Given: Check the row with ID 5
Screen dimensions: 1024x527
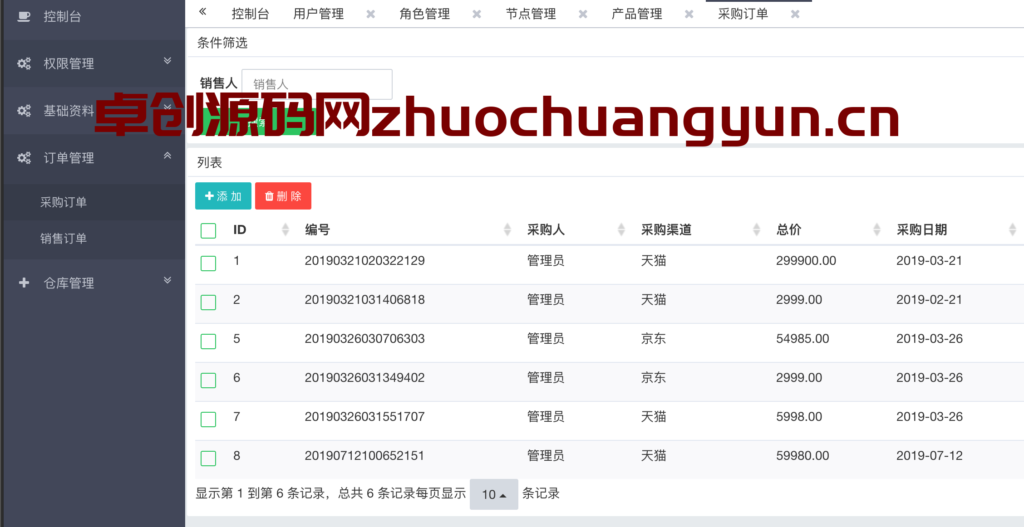Looking at the screenshot, I should tap(208, 342).
